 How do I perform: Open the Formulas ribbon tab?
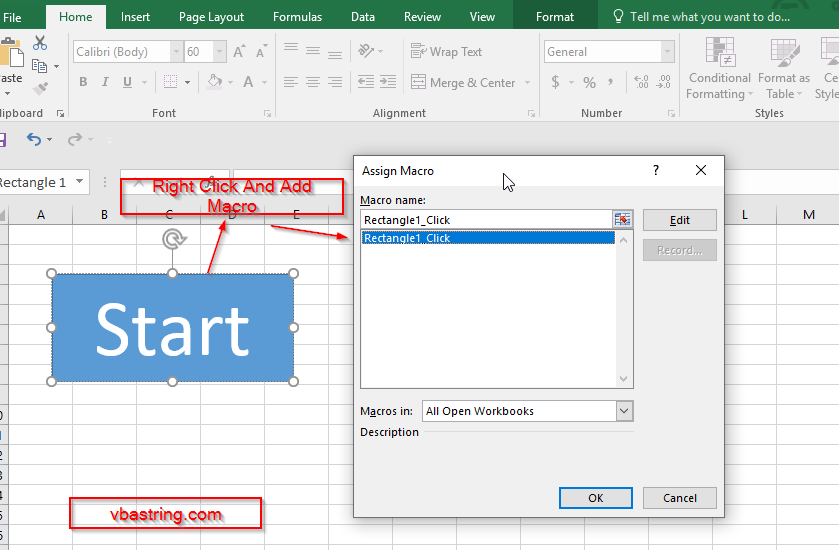(x=297, y=17)
